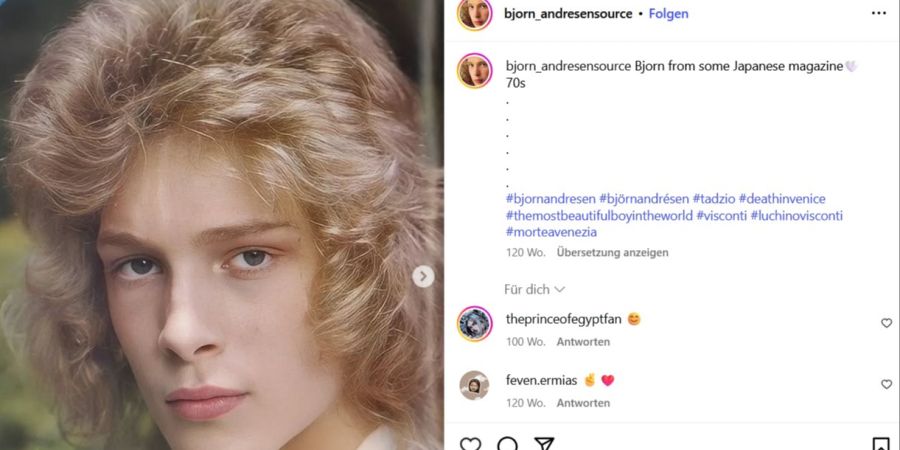Screen dimensions: 900x450
Task: Open bjorn_andresensource username in header
Action: 568,14
